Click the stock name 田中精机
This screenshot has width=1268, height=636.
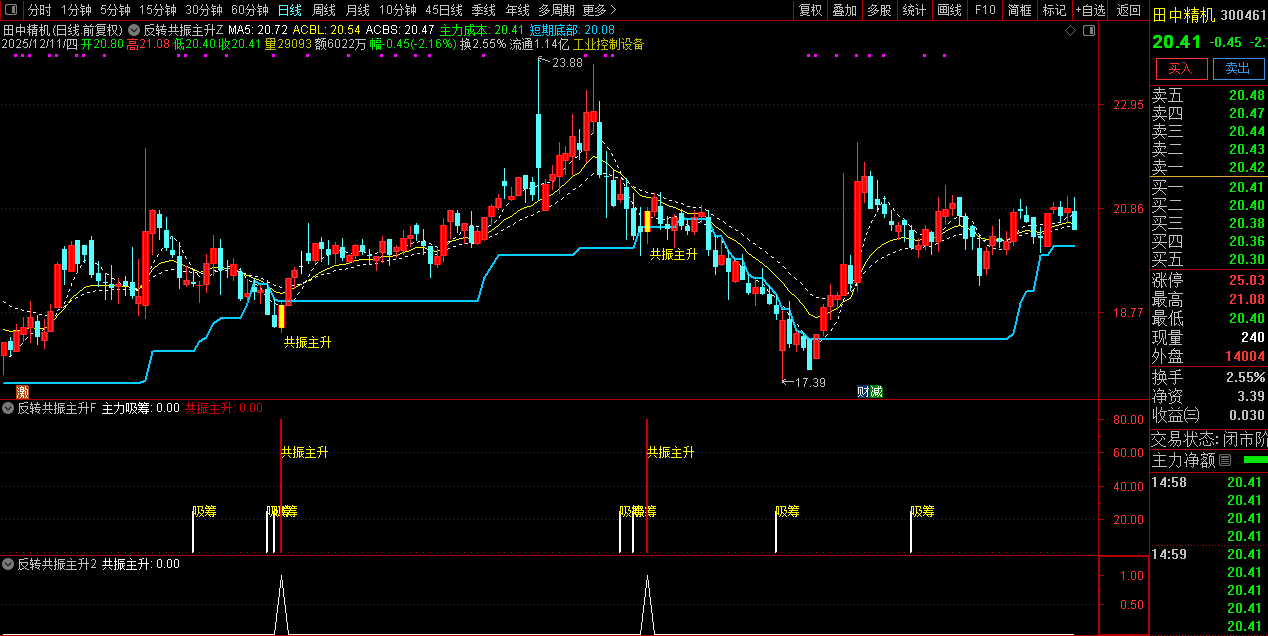point(1183,16)
